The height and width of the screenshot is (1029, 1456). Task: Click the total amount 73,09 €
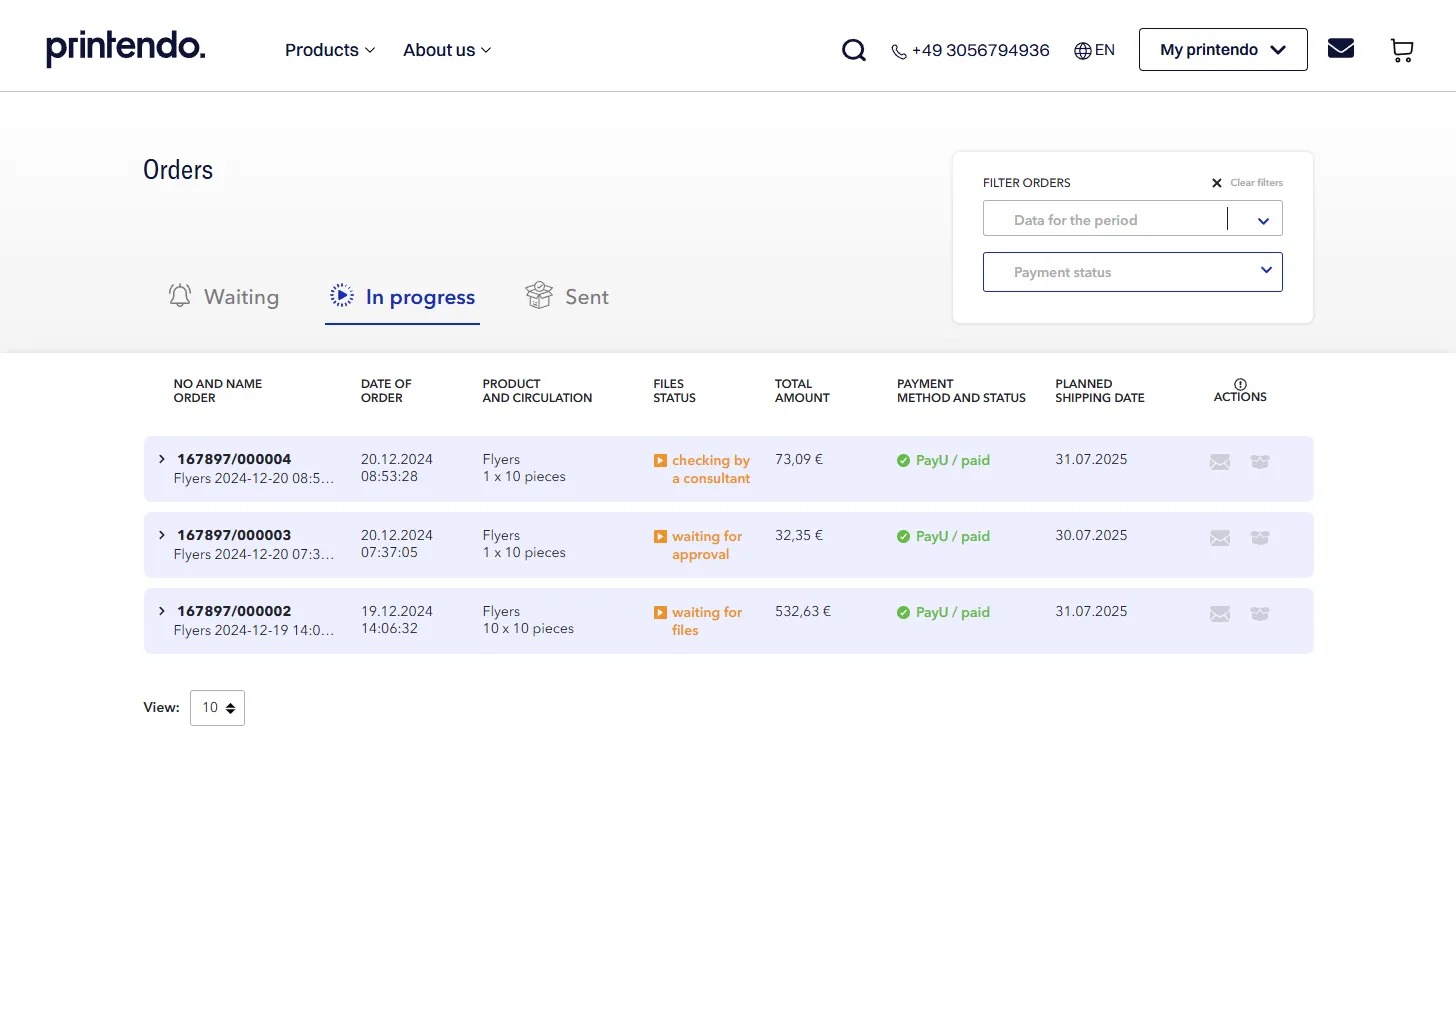pos(799,459)
